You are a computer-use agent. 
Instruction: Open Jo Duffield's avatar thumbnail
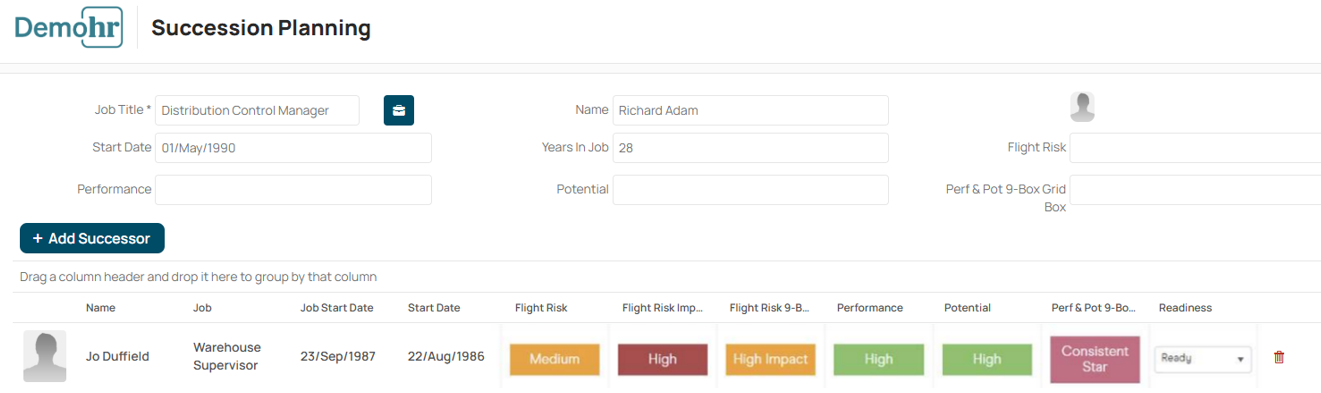click(45, 356)
